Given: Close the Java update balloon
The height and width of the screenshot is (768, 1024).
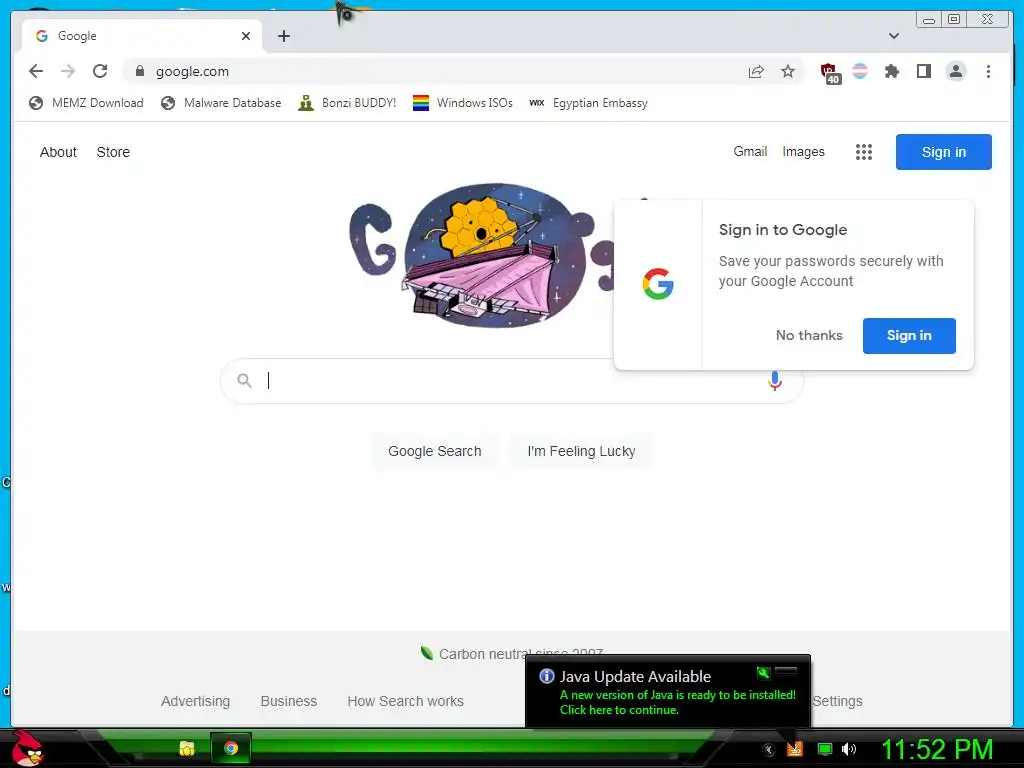Looking at the screenshot, I should (x=786, y=671).
